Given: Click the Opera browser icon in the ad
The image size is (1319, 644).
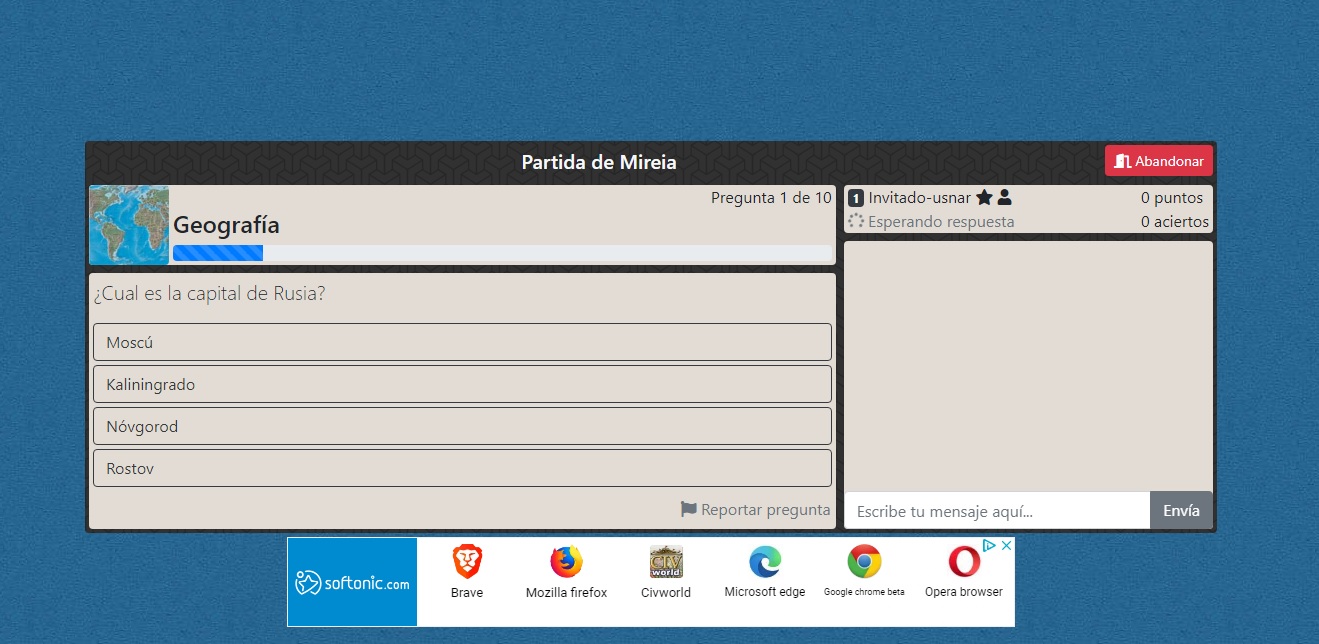Looking at the screenshot, I should click(x=963, y=562).
